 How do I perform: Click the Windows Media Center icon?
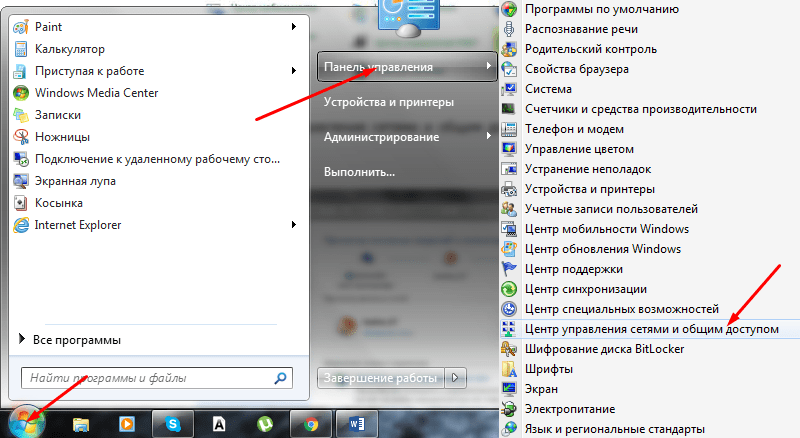click(21, 93)
